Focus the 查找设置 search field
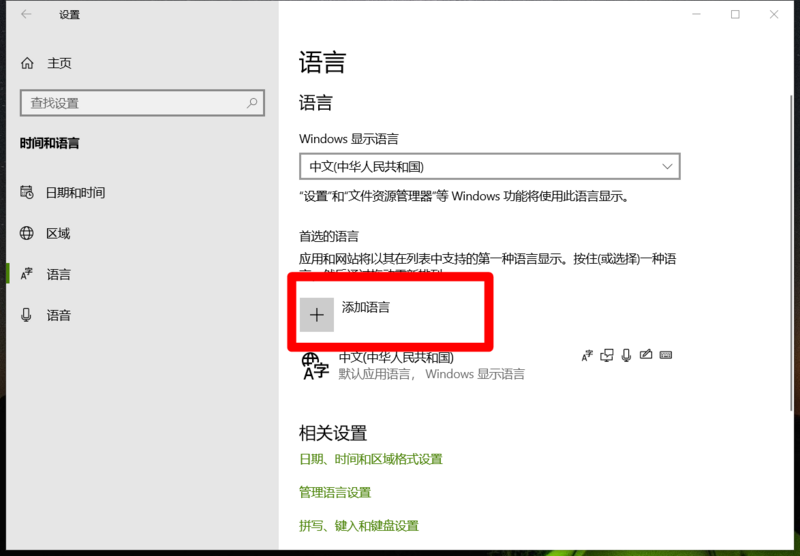 tap(142, 103)
